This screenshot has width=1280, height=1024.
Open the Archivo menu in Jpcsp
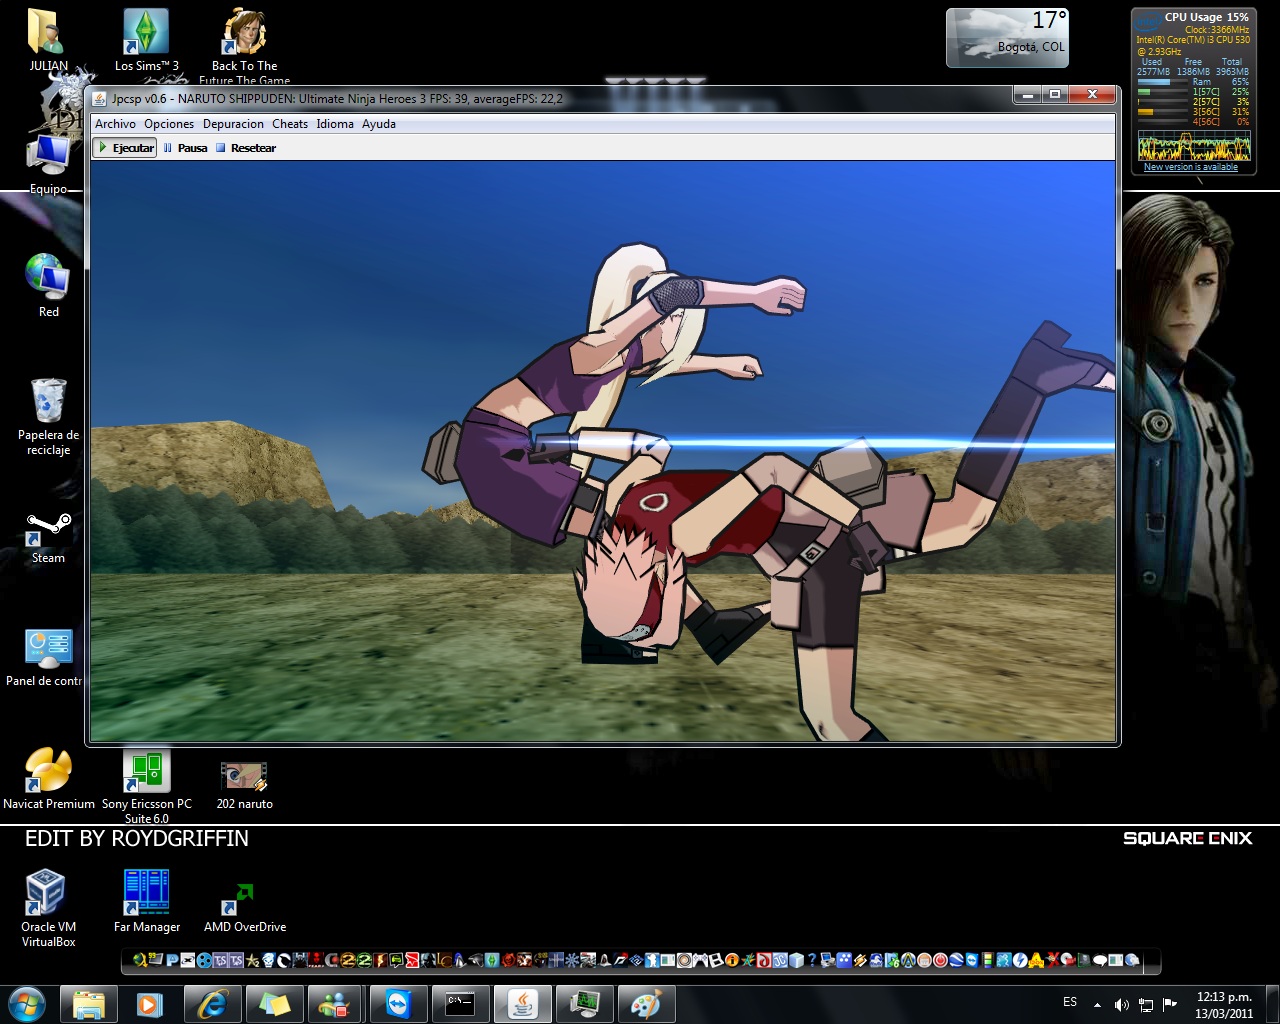[x=115, y=124]
